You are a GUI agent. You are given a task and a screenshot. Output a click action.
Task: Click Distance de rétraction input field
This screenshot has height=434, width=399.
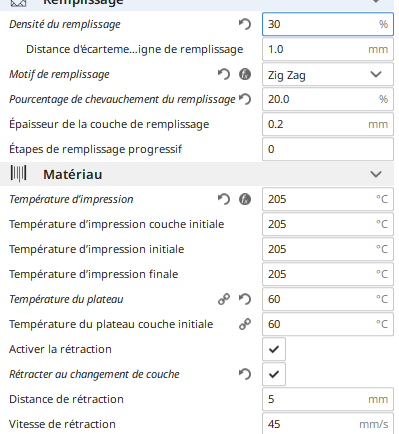click(x=328, y=399)
